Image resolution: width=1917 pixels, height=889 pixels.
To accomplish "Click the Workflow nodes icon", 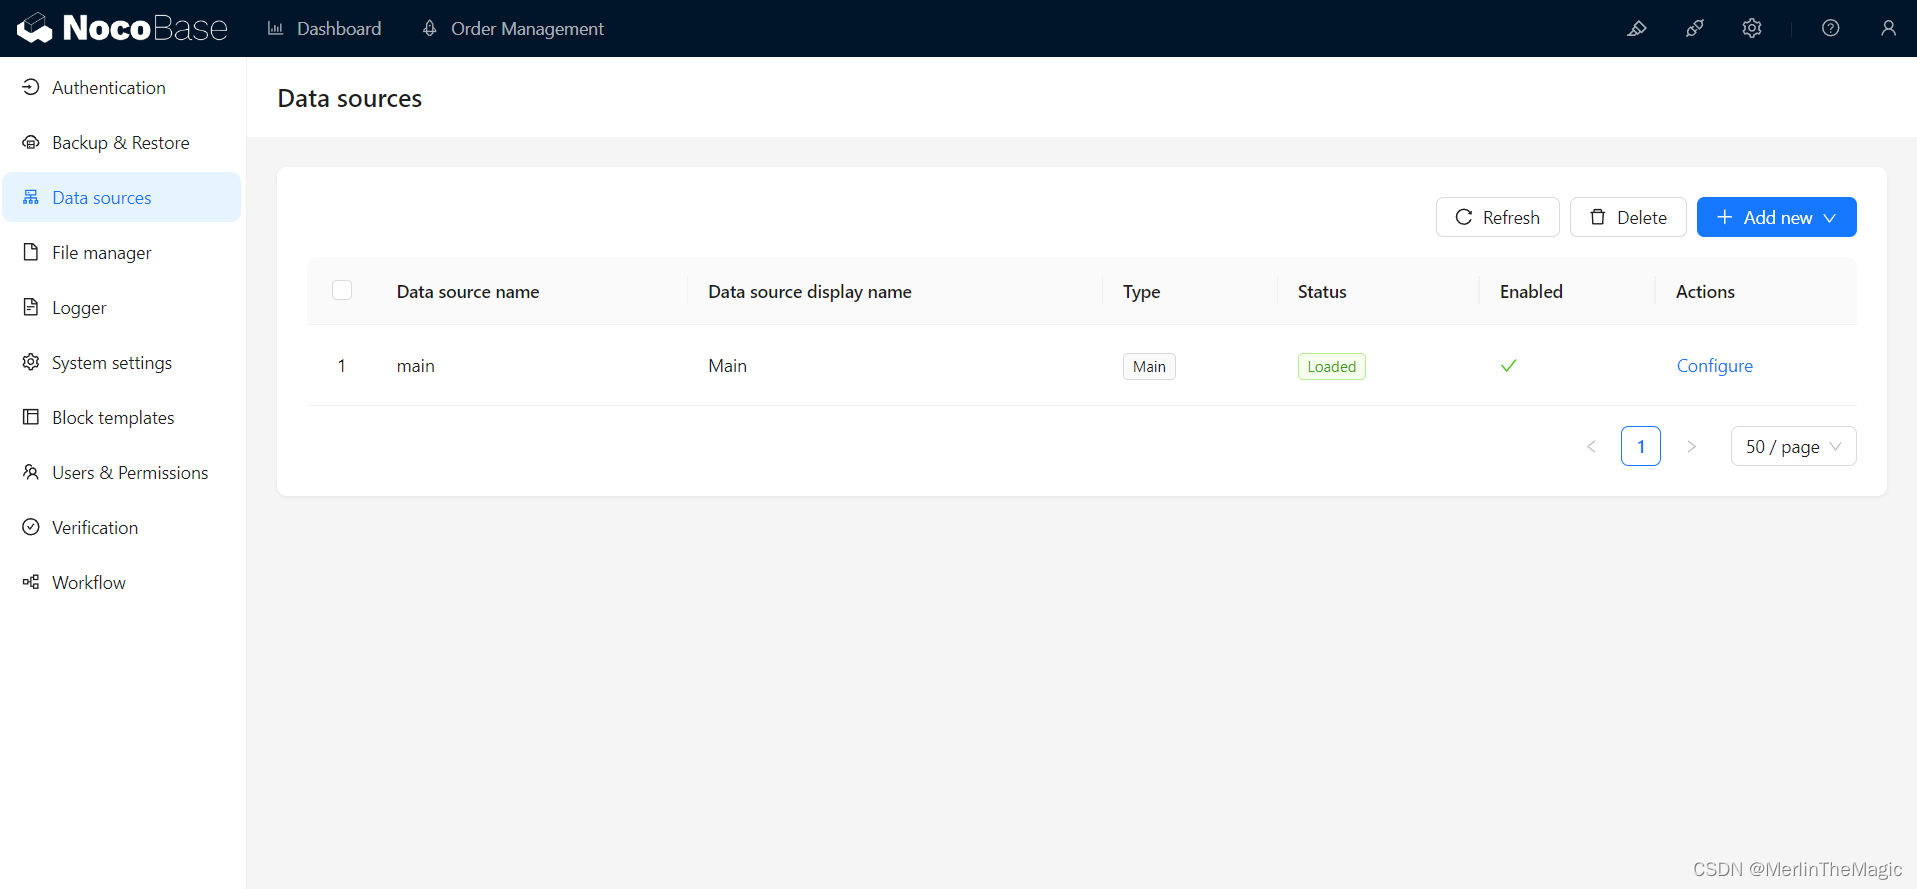I will (31, 582).
